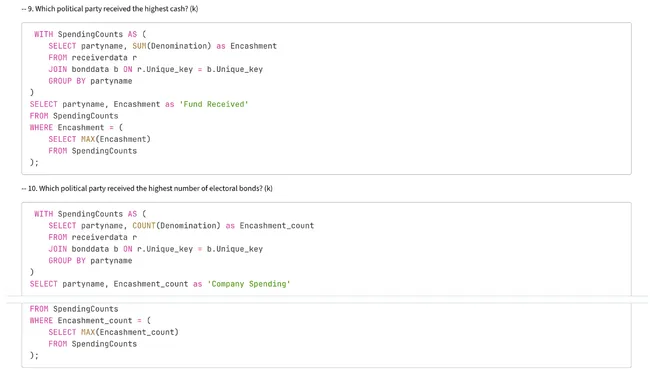650x374 pixels.
Task: Click 'WHERE Encashment = (' line
Action: coord(76,127)
